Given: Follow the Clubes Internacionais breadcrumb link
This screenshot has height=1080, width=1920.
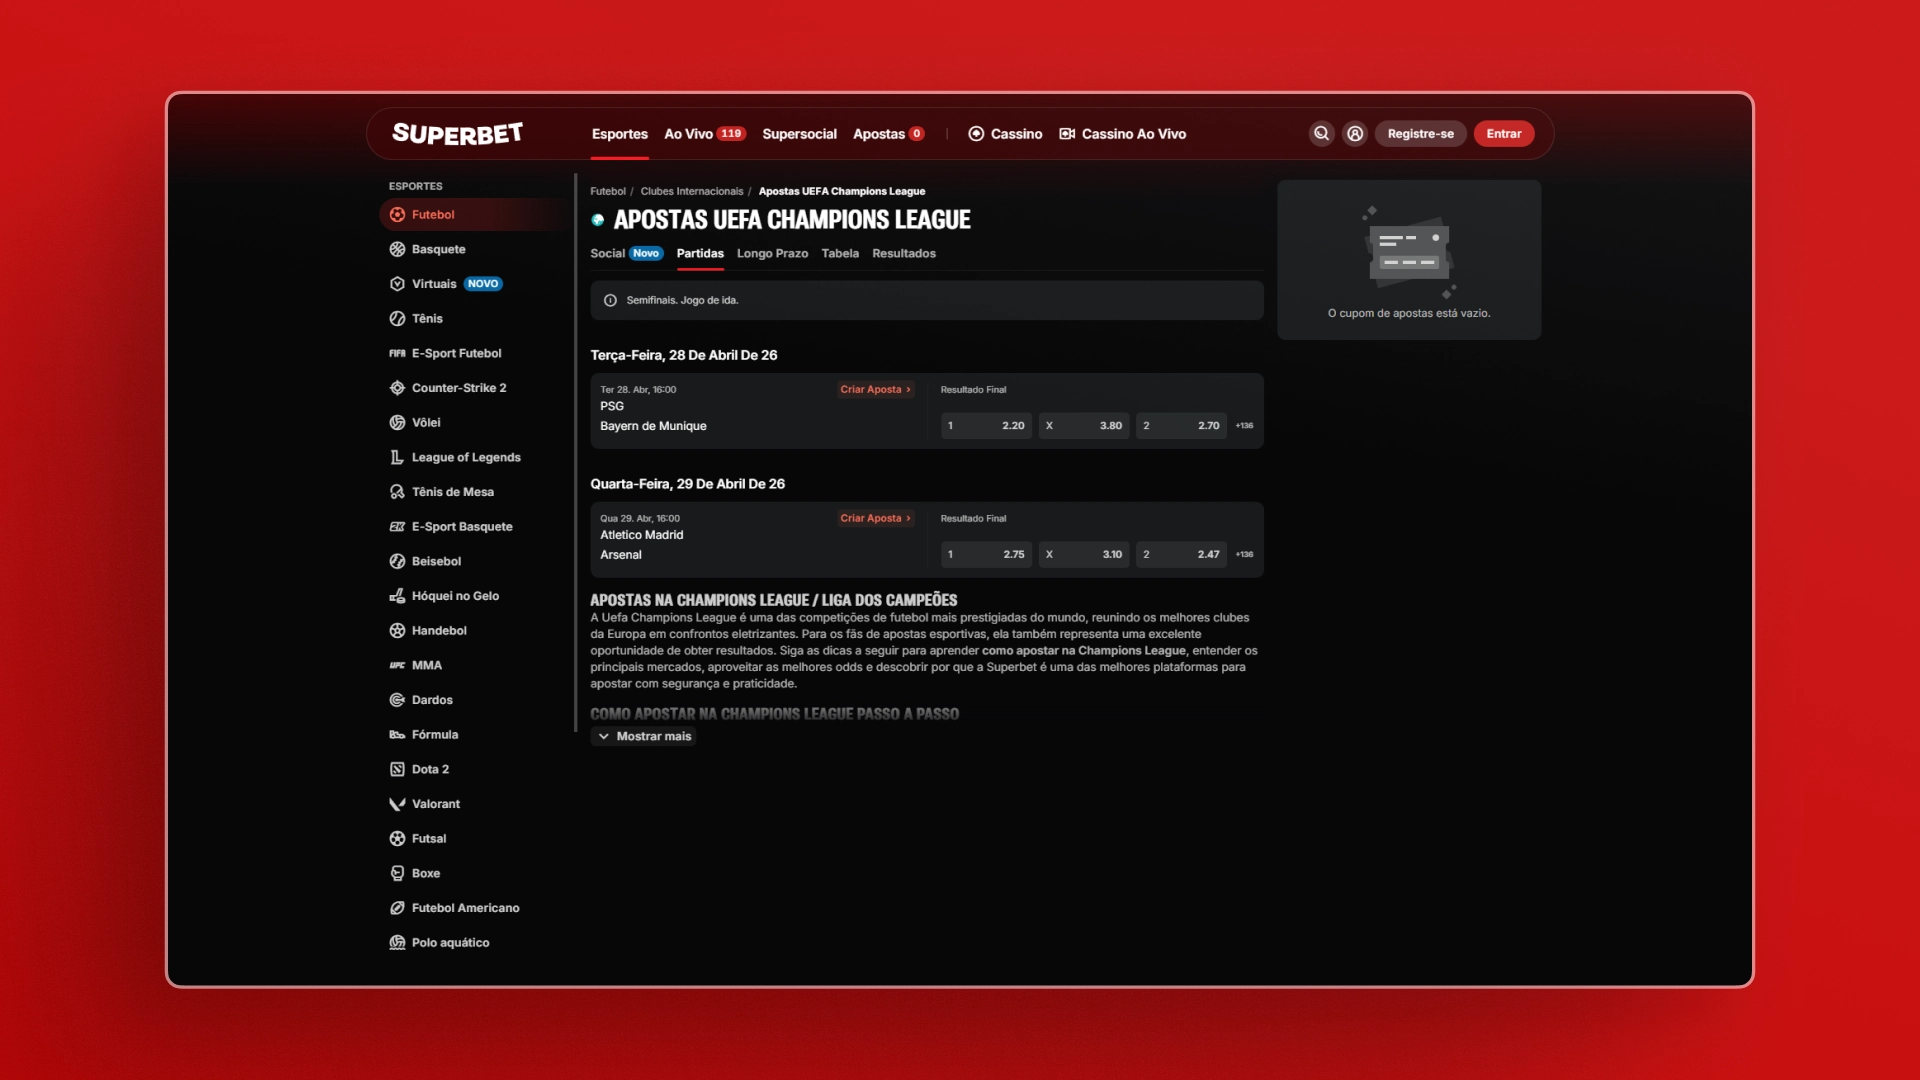Looking at the screenshot, I should (x=692, y=191).
